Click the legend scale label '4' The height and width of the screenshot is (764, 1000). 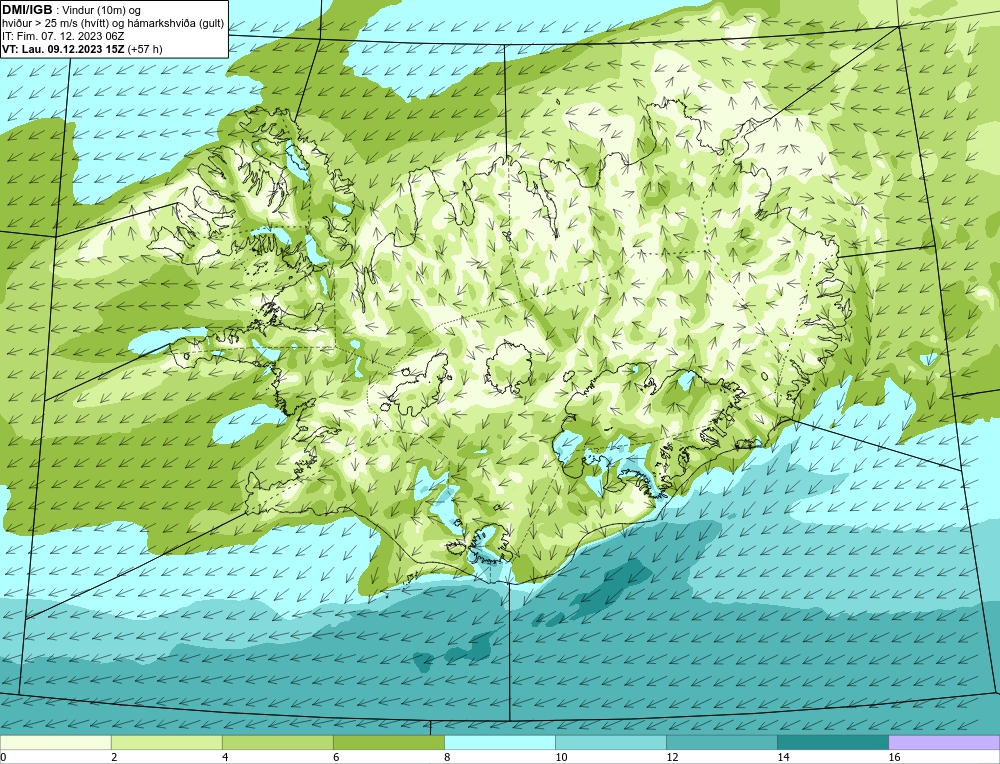click(x=225, y=757)
